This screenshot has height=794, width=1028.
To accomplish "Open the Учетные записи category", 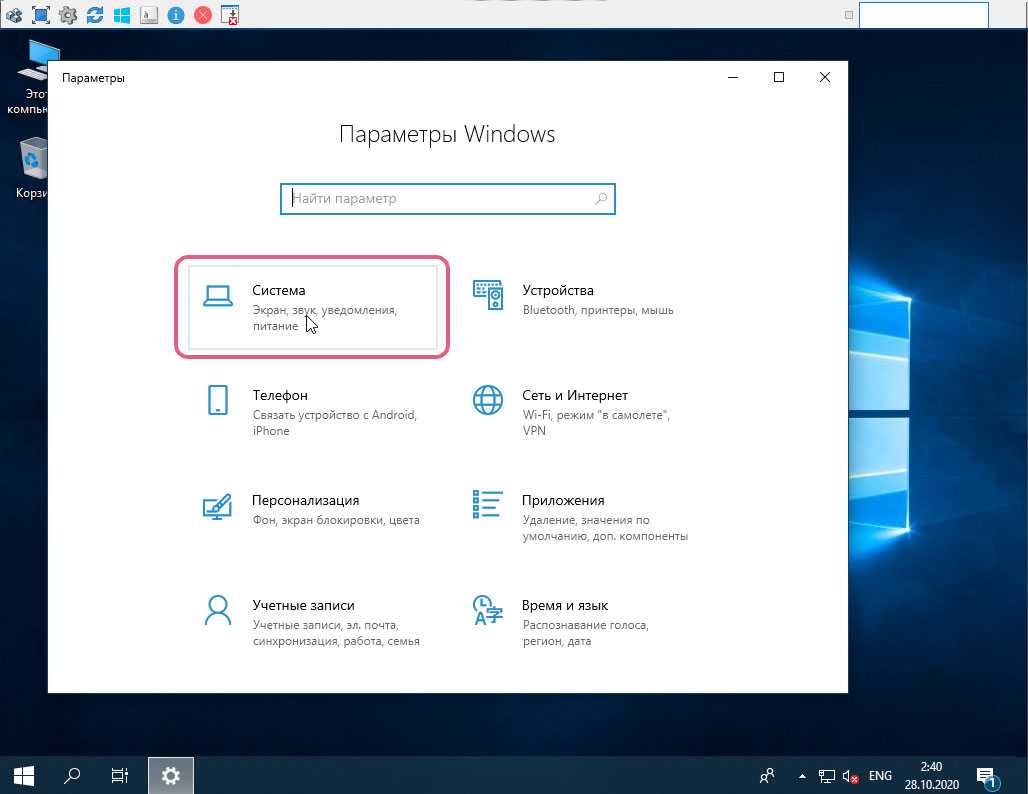I will click(312, 622).
